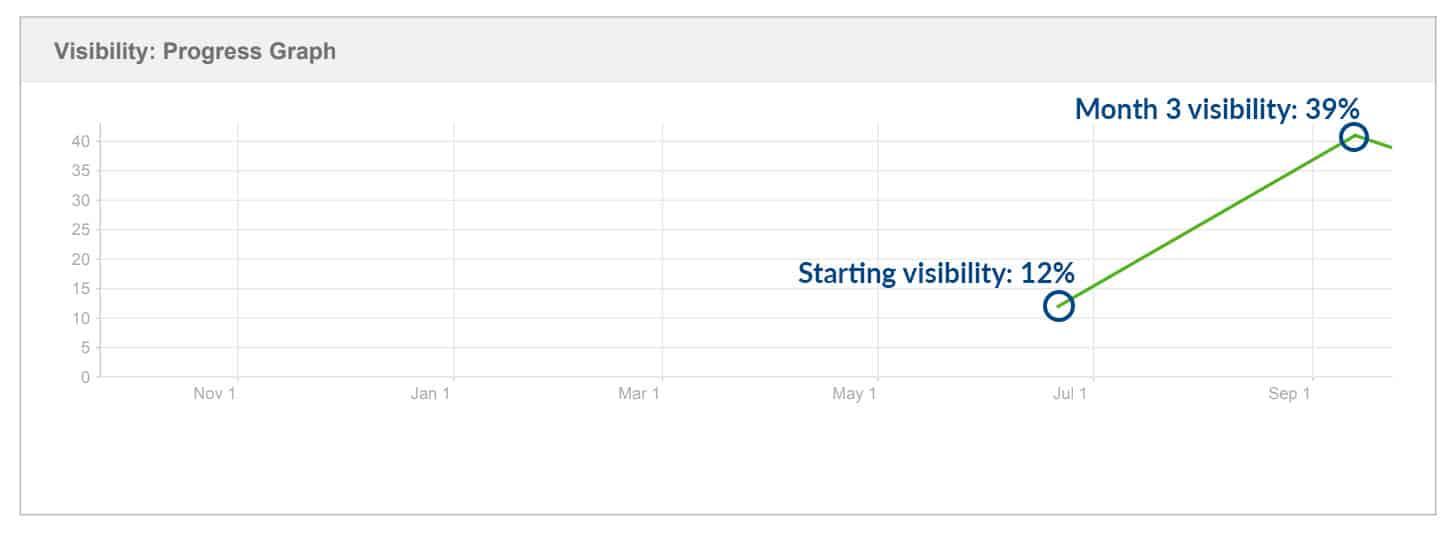
Task: Click the May 1 axis label
Action: [854, 394]
